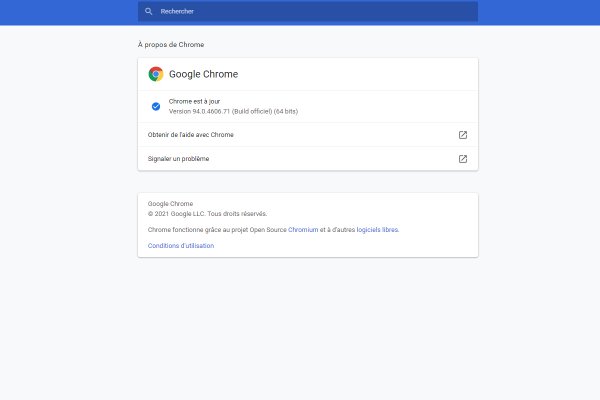The width and height of the screenshot is (600, 400).
Task: Open Obtenir de l'aide avec Chrome
Action: (x=191, y=135)
